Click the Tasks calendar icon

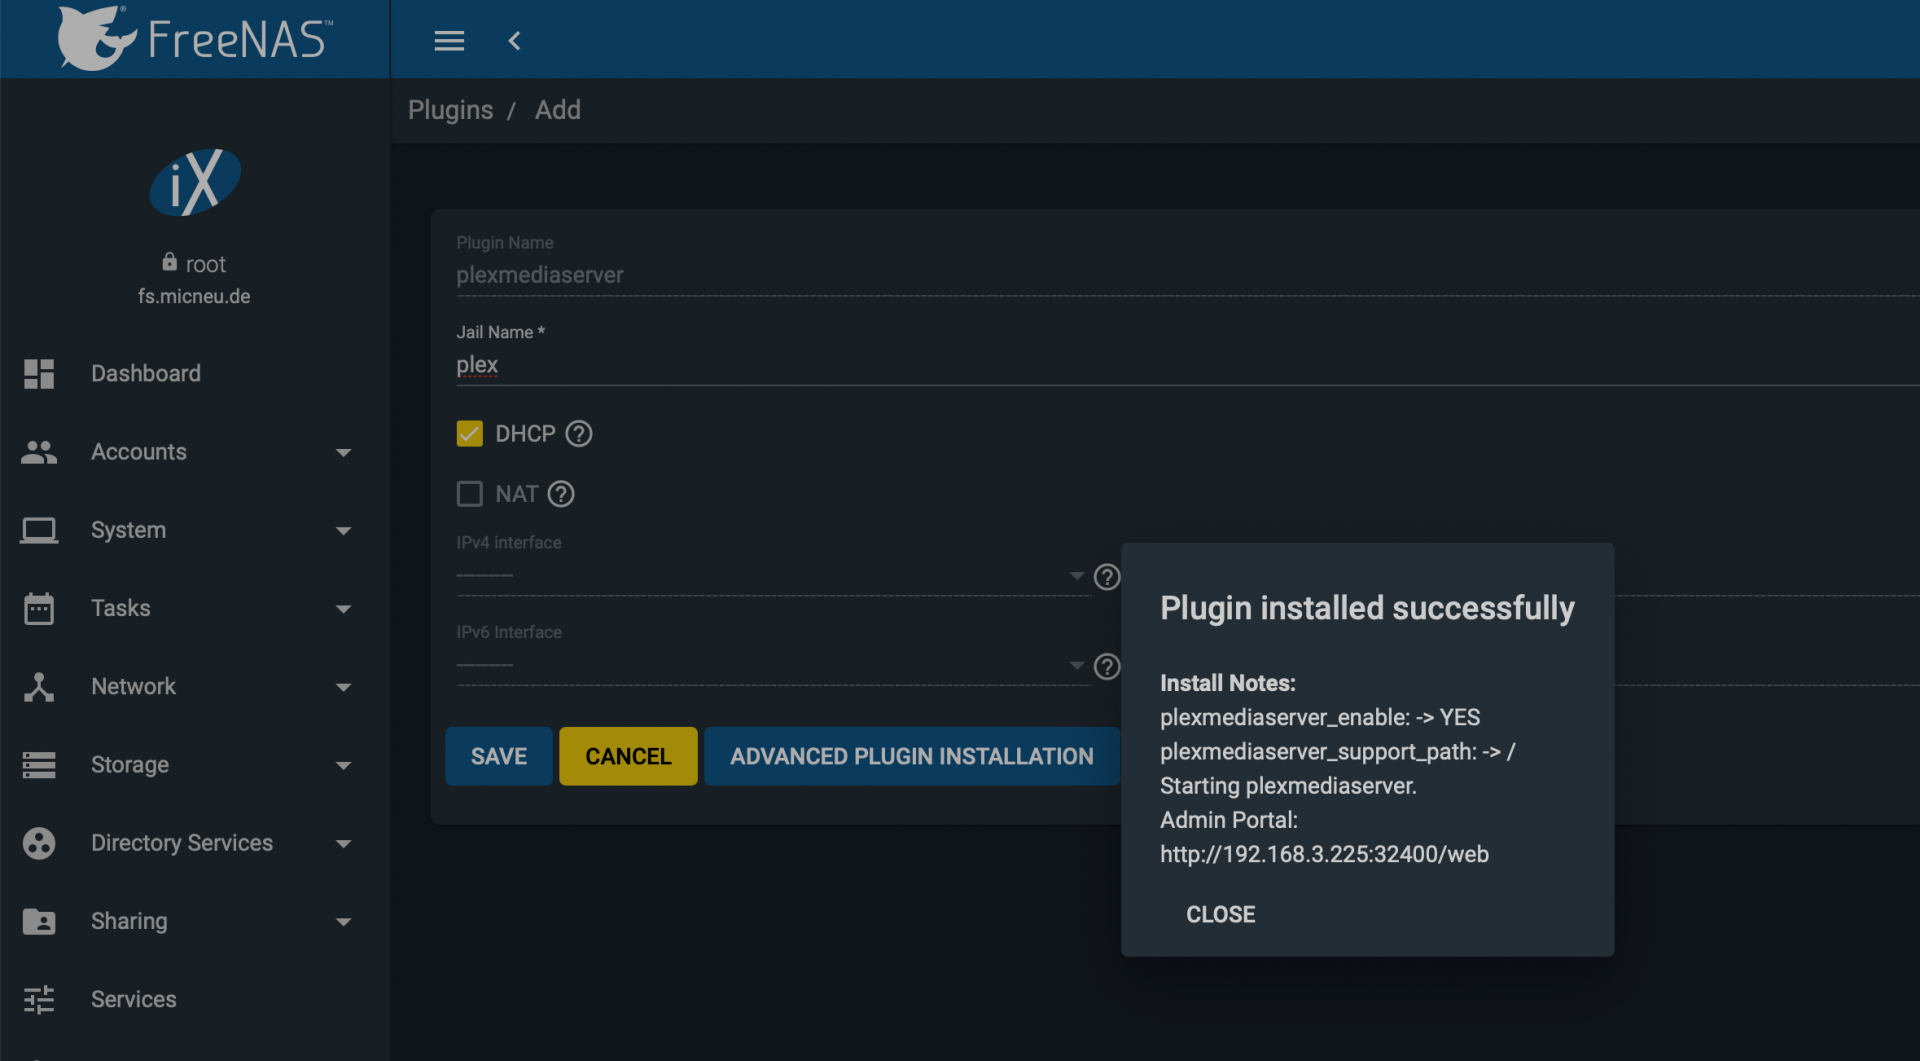[39, 608]
